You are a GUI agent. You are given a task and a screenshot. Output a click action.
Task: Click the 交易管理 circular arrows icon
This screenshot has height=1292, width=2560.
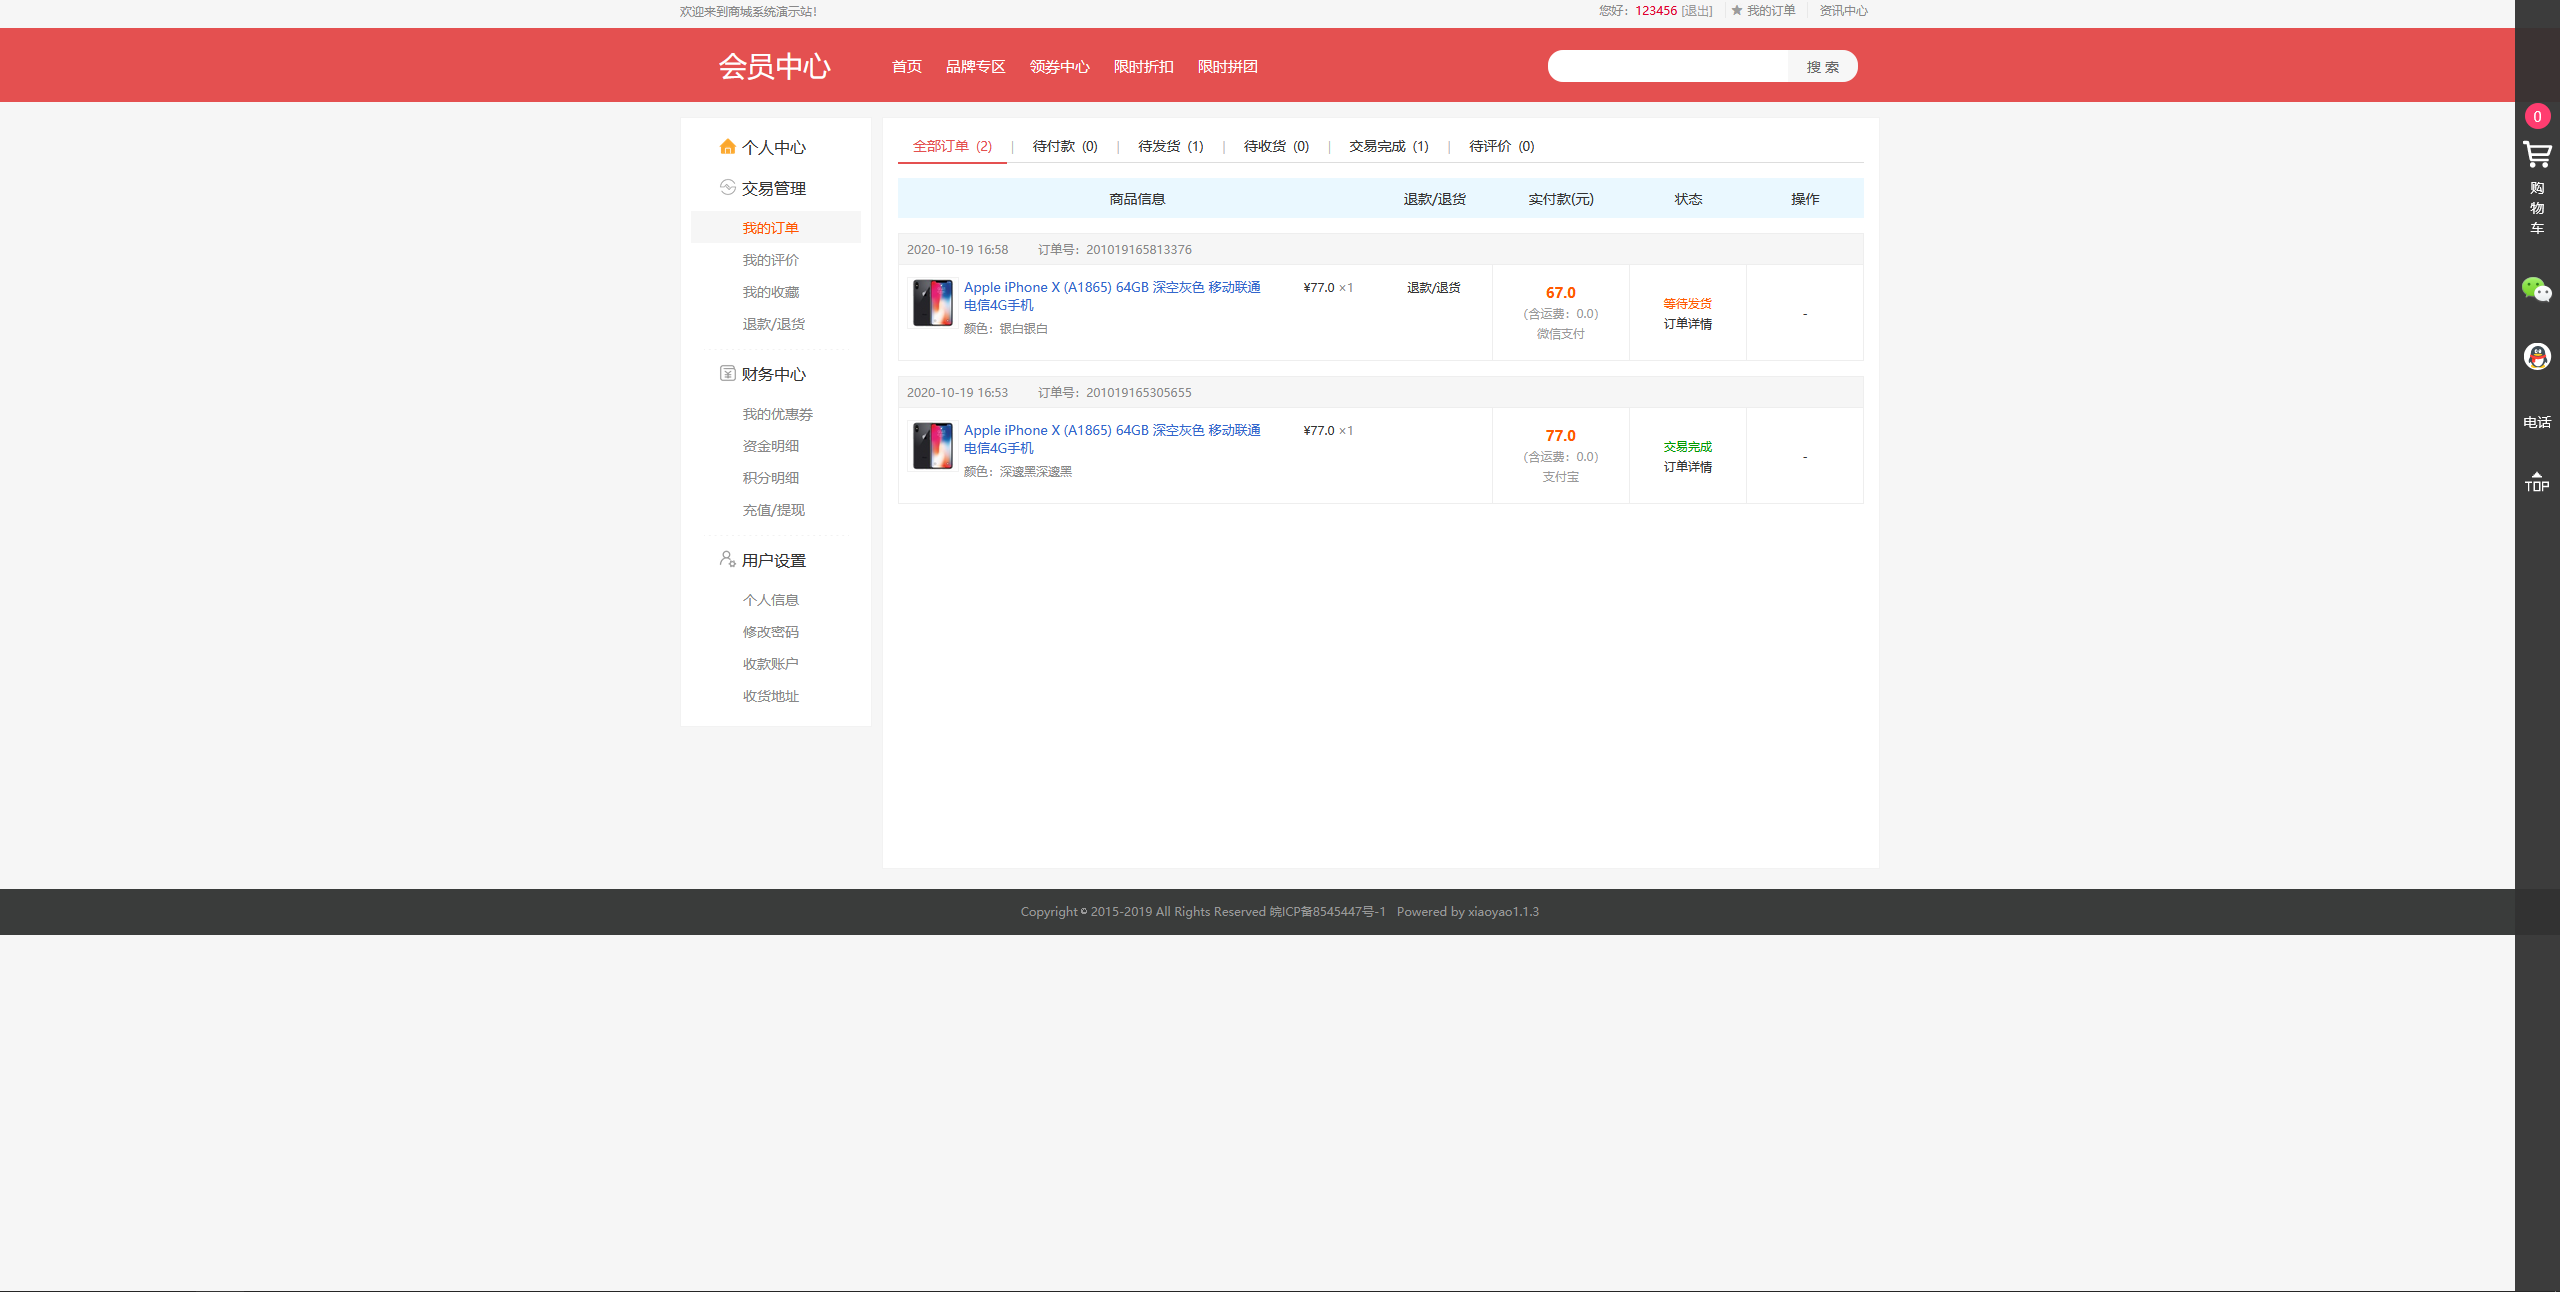(727, 186)
